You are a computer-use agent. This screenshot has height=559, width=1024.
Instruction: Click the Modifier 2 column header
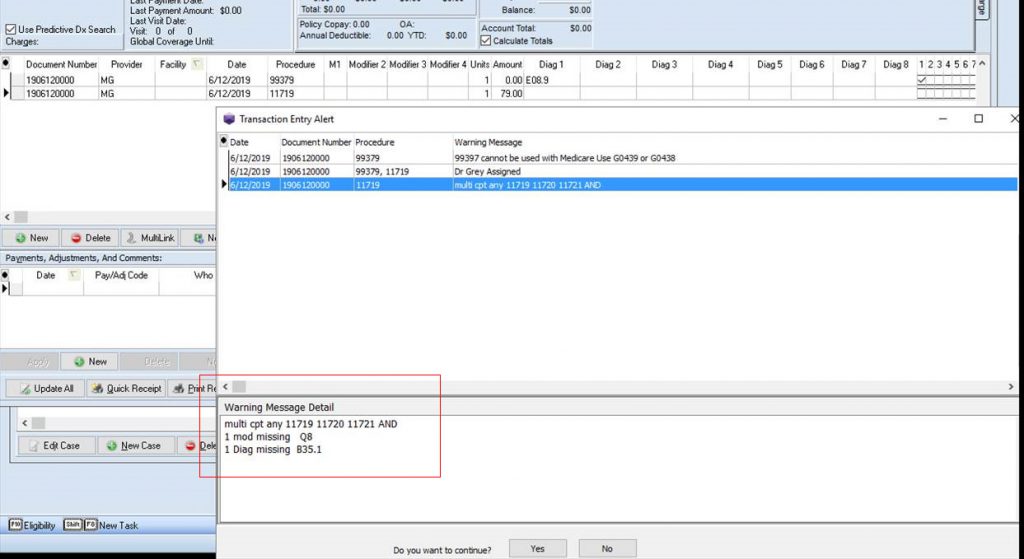(367, 65)
